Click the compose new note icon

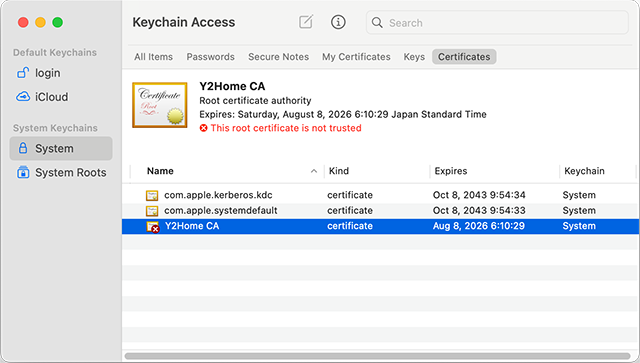306,22
